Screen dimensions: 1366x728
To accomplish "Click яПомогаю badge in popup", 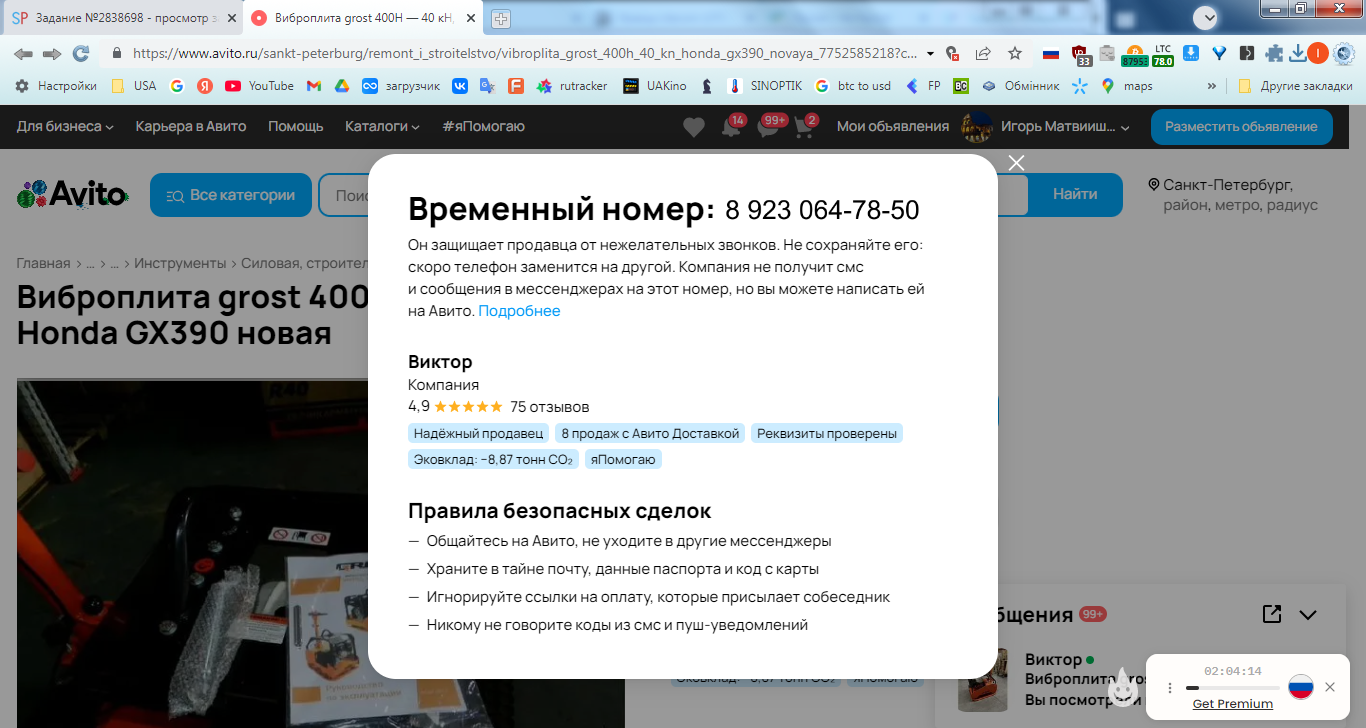I will pos(623,459).
